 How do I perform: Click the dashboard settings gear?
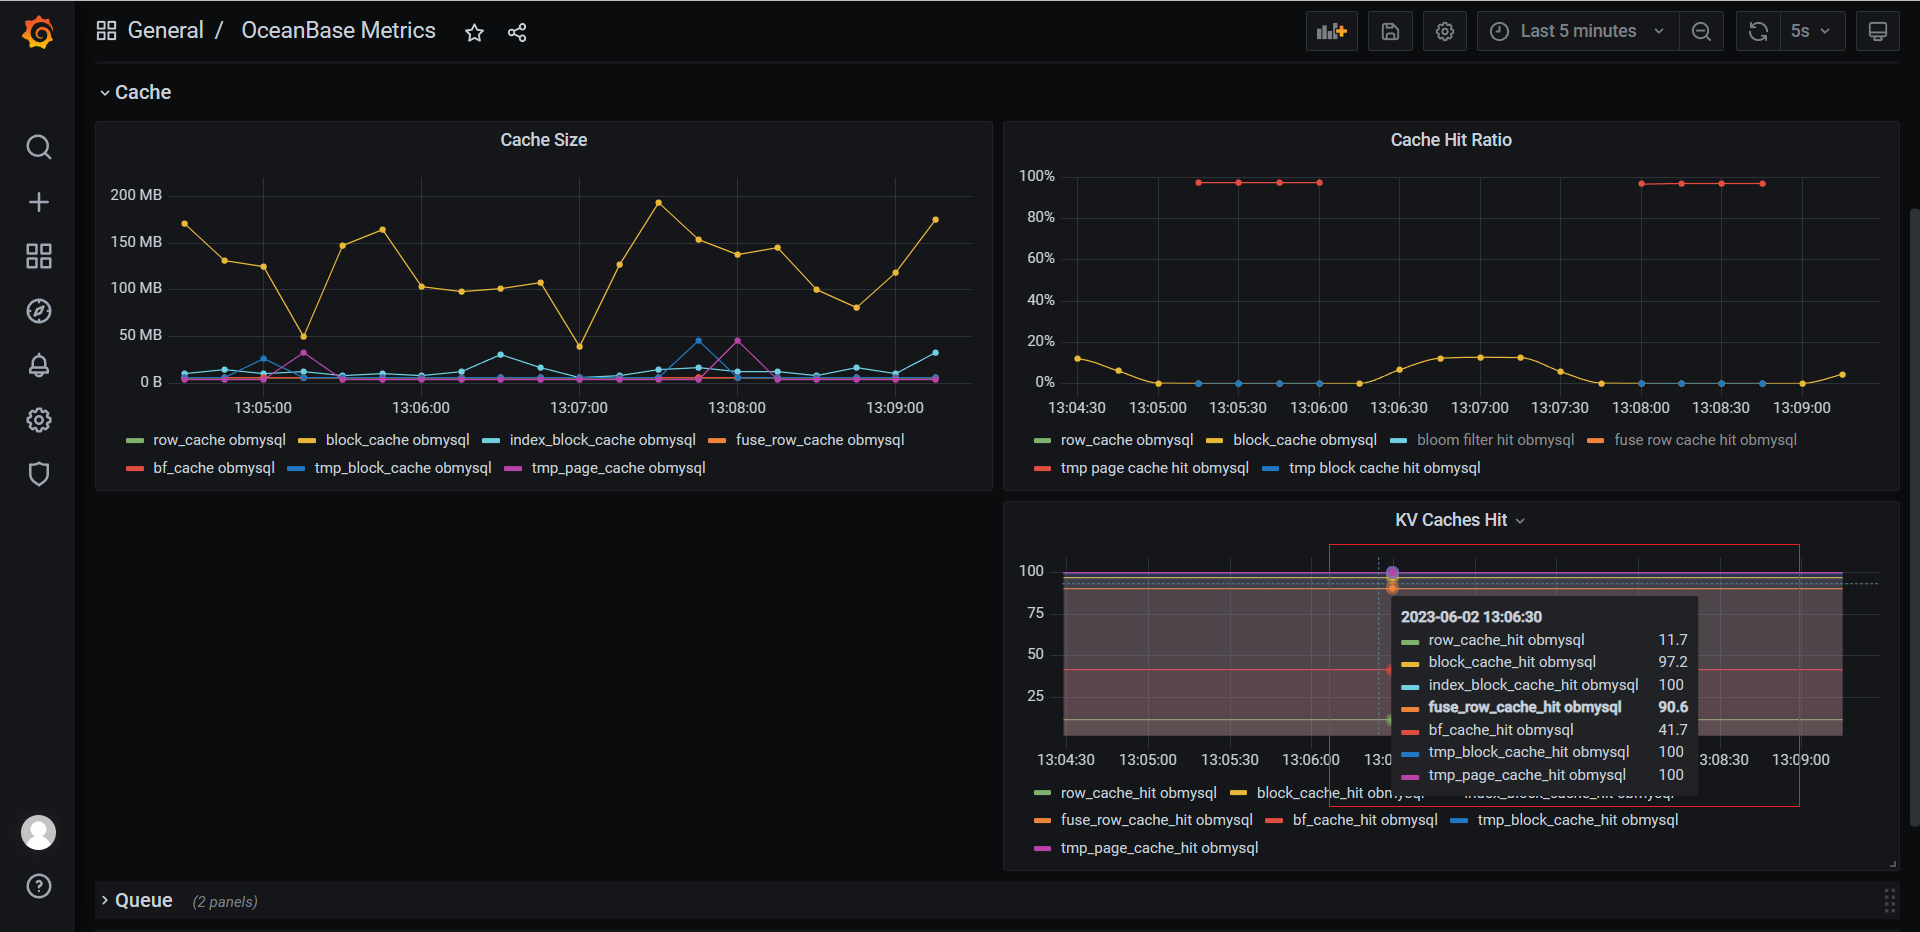[x=1444, y=31]
